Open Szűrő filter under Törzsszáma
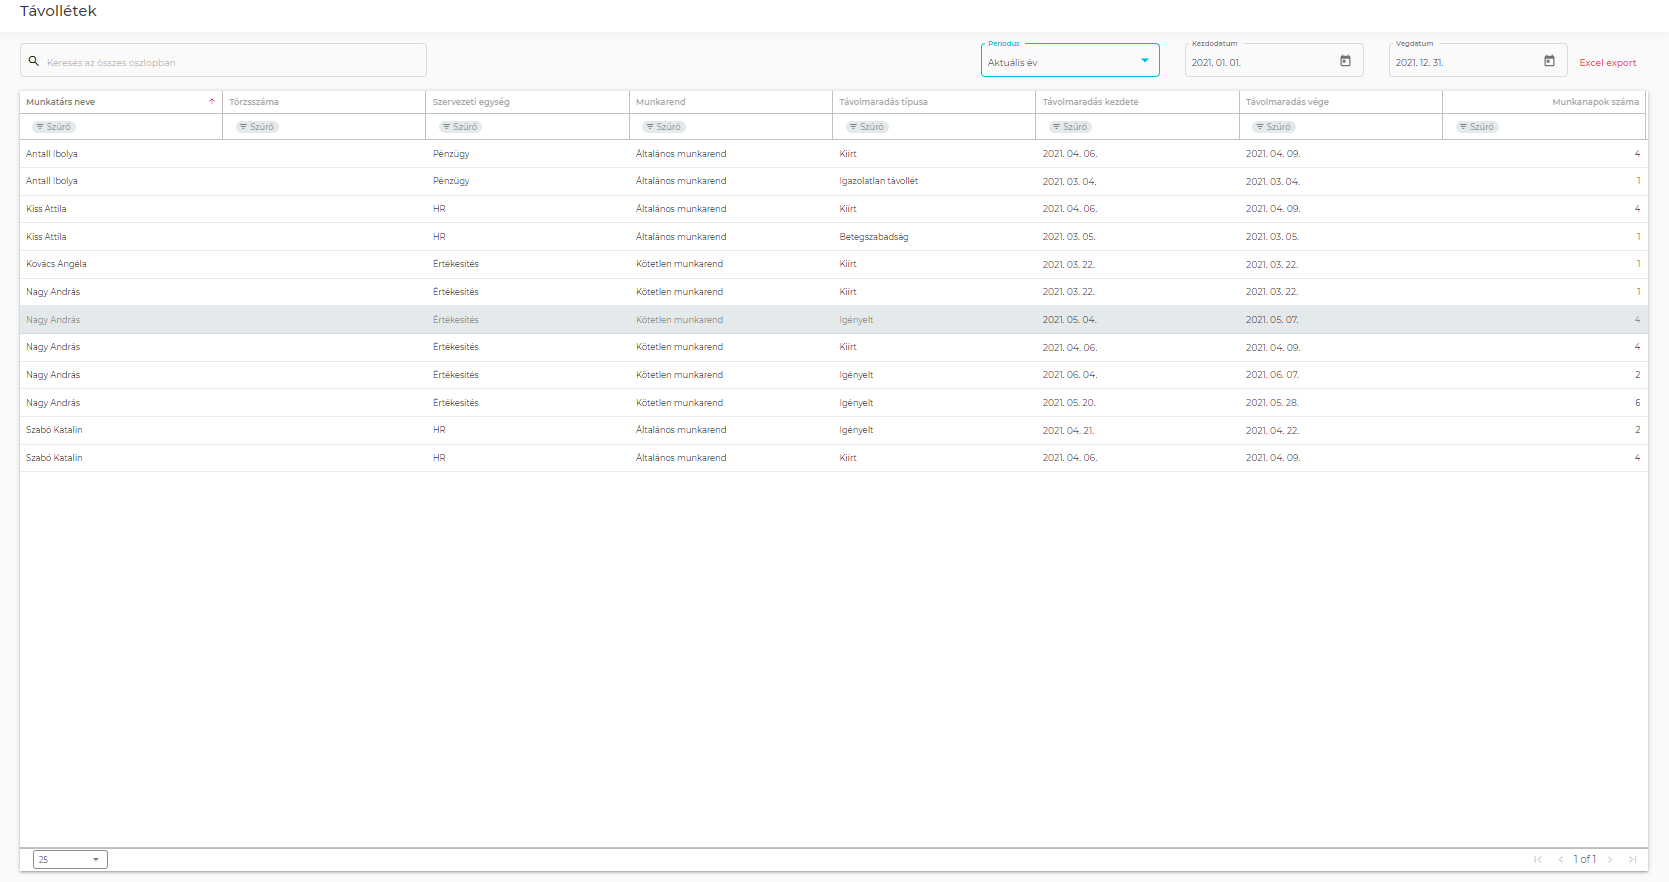1669x882 pixels. (257, 127)
